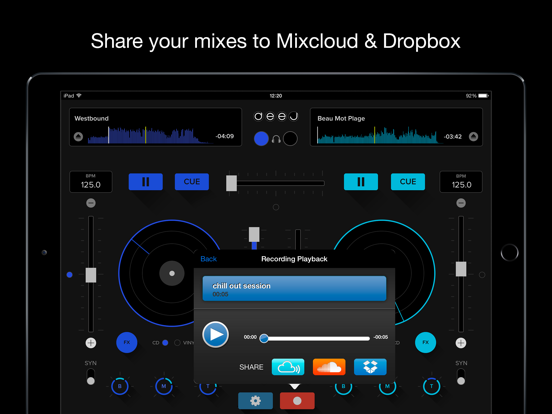Open the left deck blue FX button
552x414 pixels.
pyautogui.click(x=127, y=342)
